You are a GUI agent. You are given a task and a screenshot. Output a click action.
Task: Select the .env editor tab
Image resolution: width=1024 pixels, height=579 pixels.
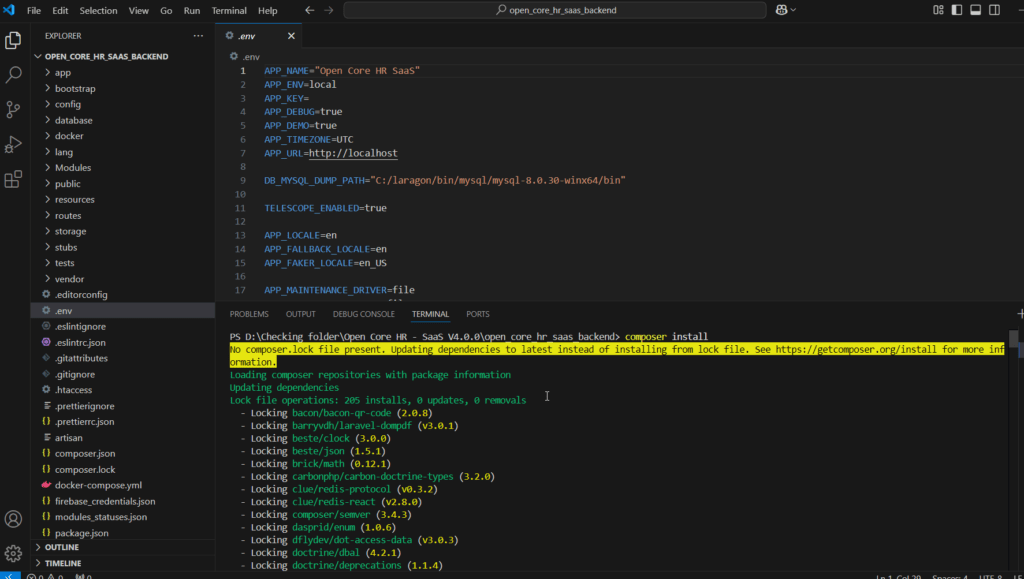tap(259, 36)
